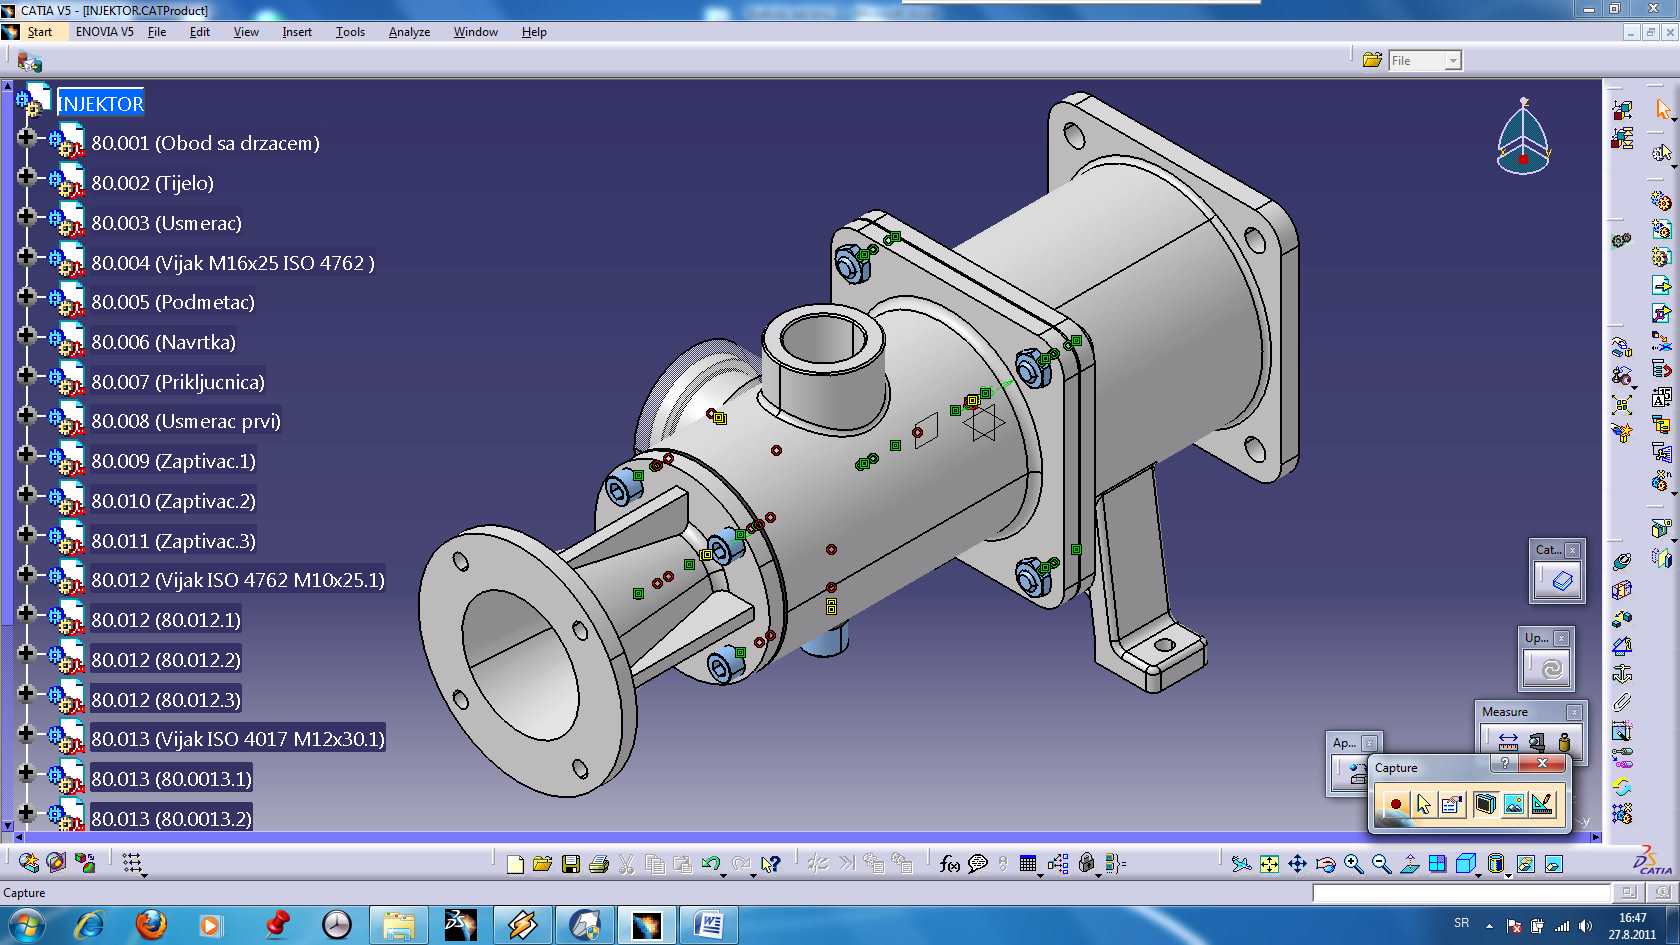Select Pixel mode picture icon in Capture
This screenshot has height=945, width=1680.
1514,804
